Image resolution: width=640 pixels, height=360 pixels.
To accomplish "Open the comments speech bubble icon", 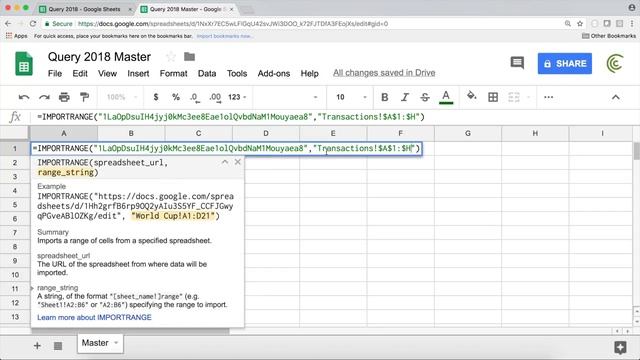I will (517, 63).
